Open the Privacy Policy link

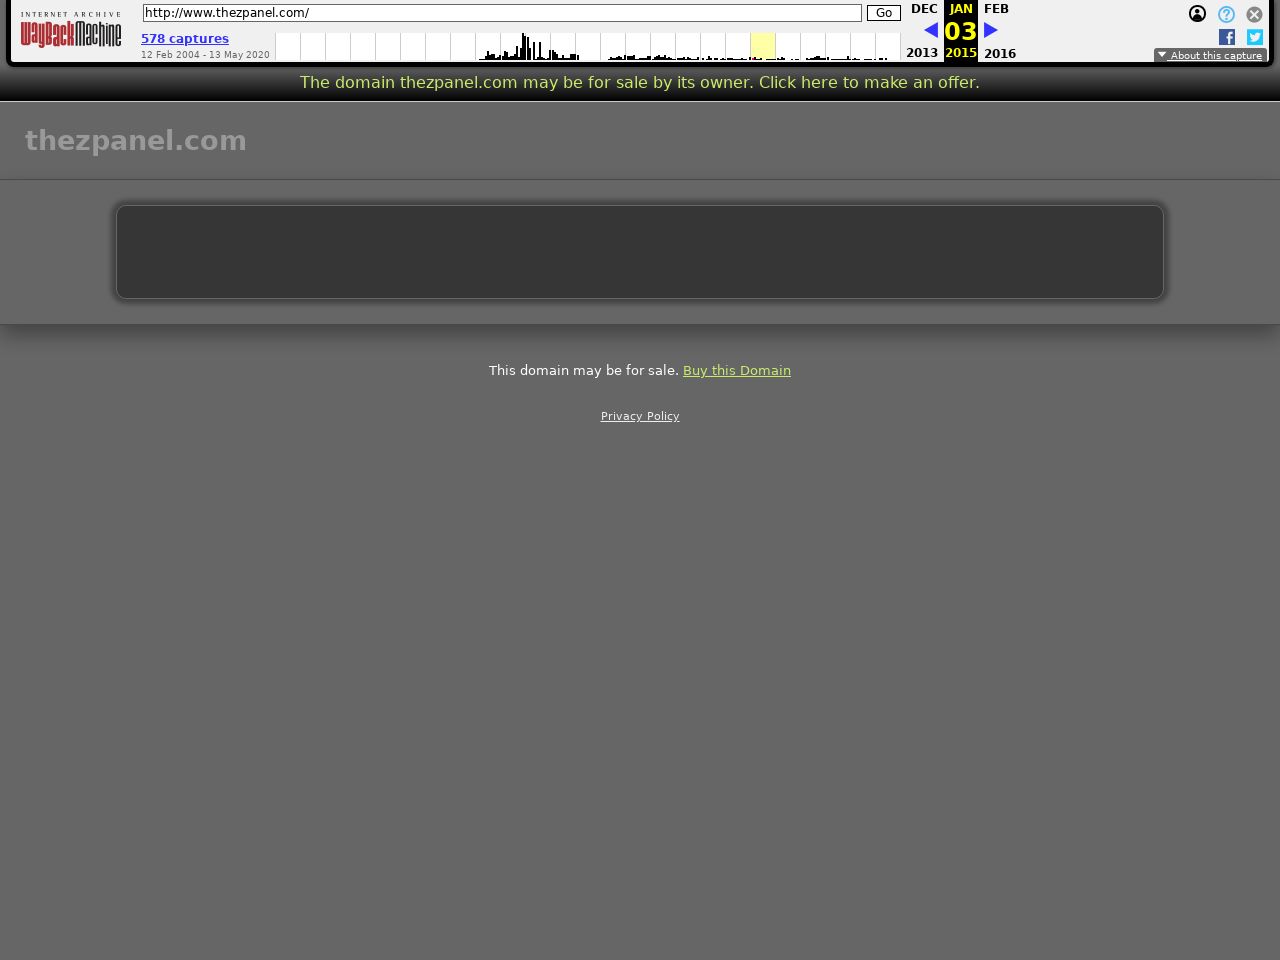click(x=640, y=416)
